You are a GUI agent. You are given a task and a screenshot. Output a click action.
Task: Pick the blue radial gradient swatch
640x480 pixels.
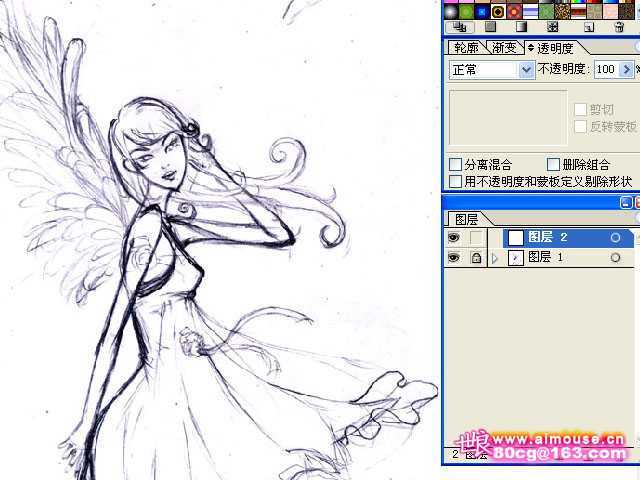(482, 11)
